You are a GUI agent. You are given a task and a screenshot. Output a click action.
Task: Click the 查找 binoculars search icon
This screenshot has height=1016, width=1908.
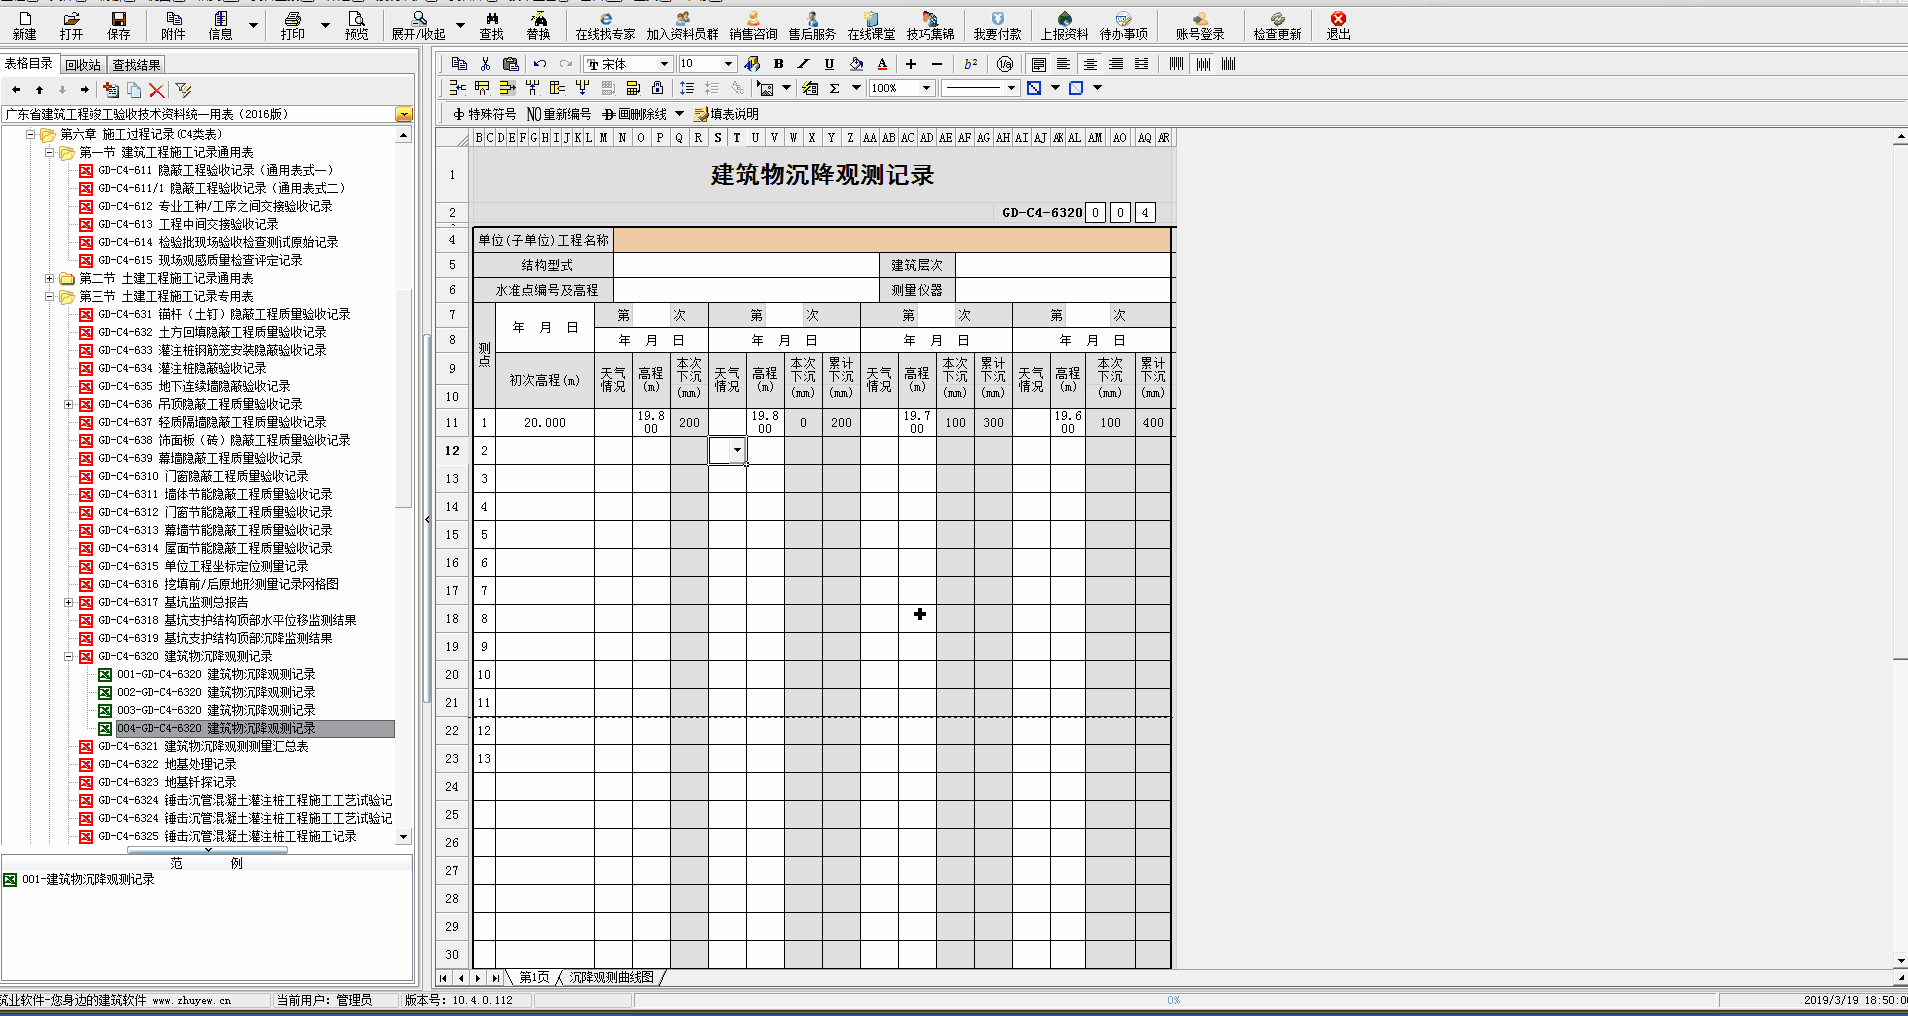click(491, 25)
